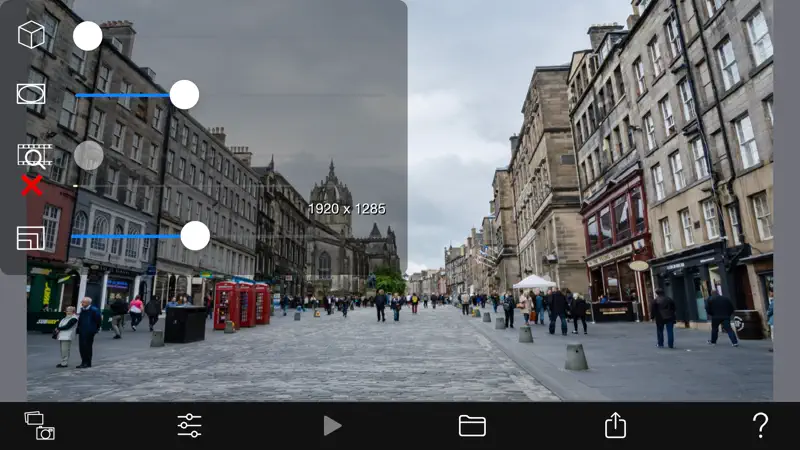800x450 pixels.
Task: Open help with the question mark
Action: (x=760, y=425)
